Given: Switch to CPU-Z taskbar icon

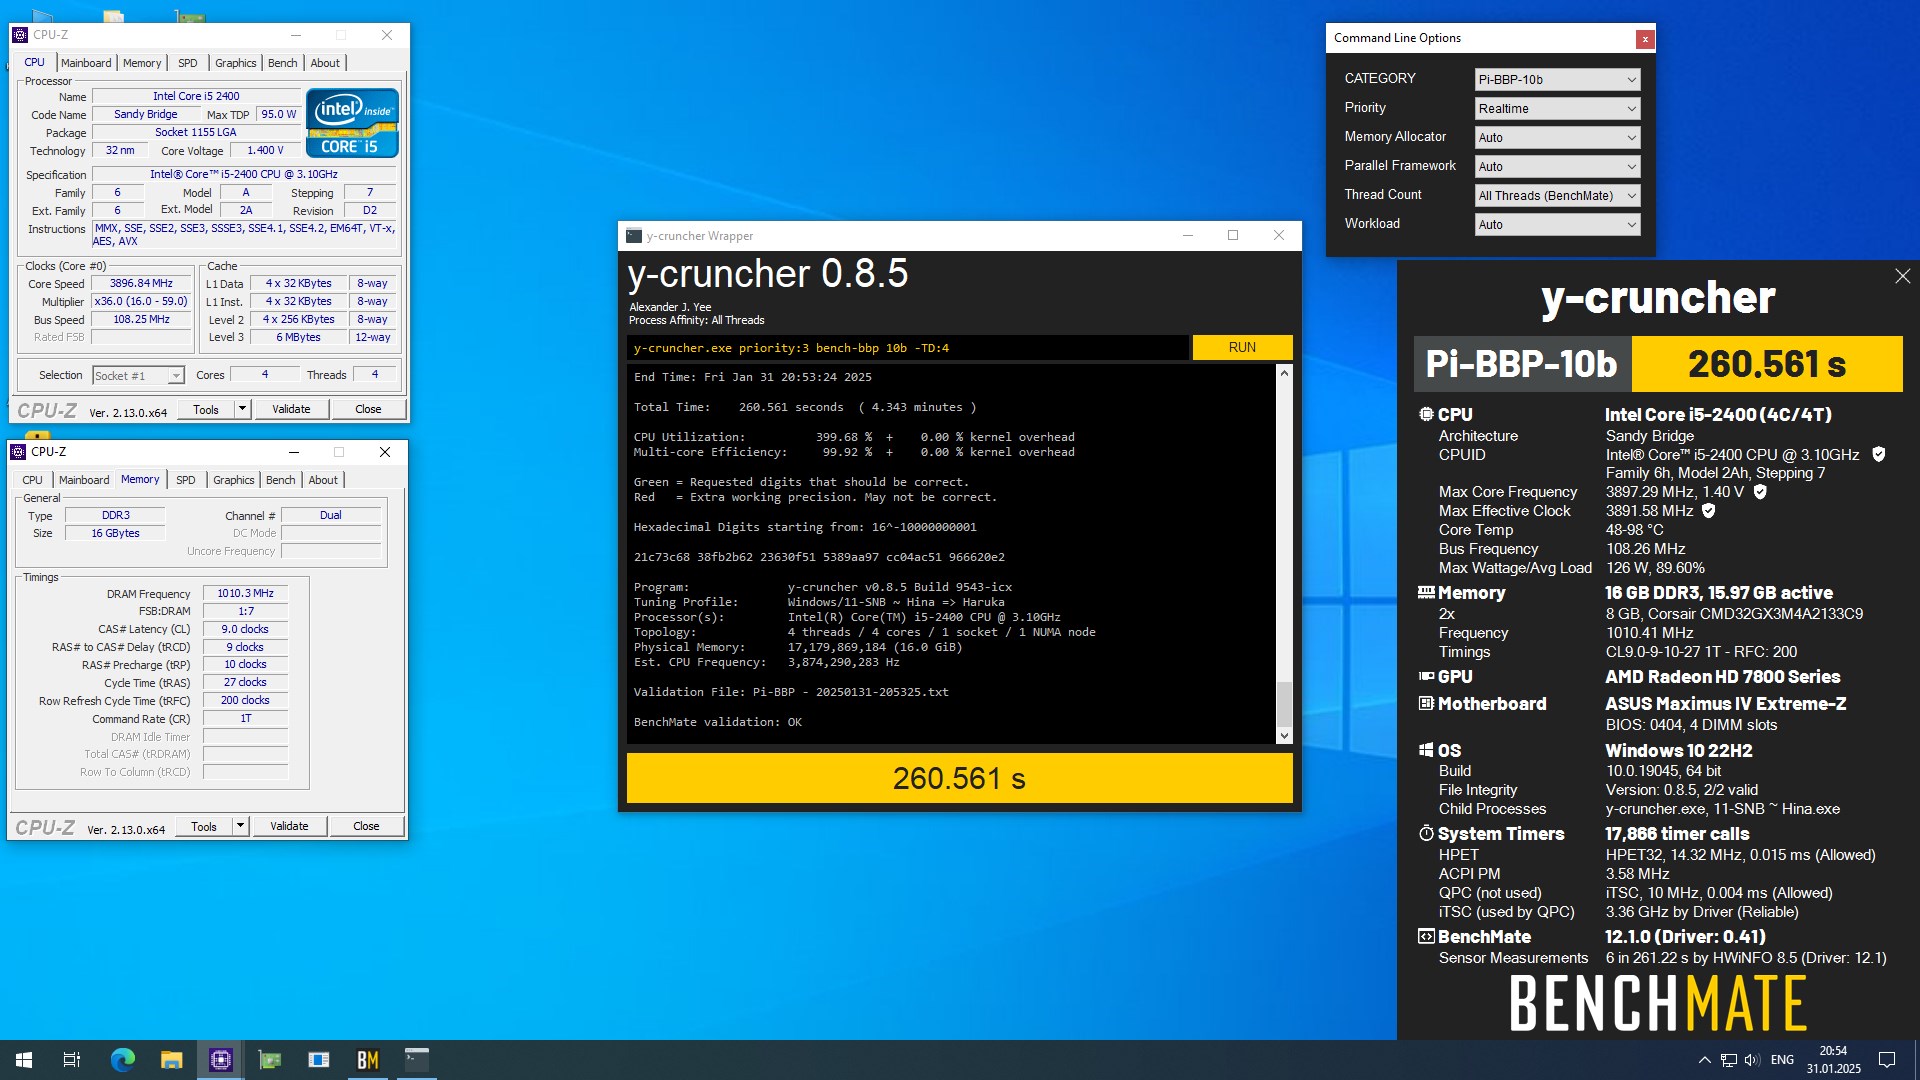Looking at the screenshot, I should (220, 1060).
